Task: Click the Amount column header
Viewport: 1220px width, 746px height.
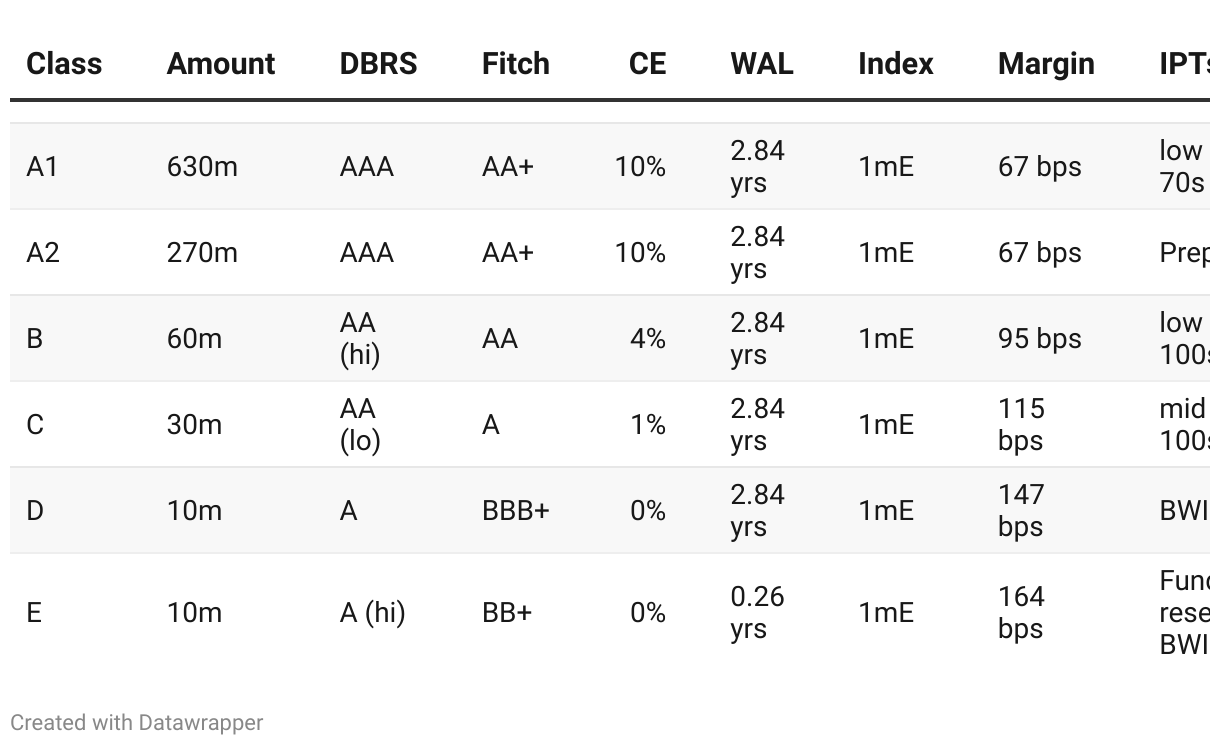Action: tap(221, 64)
